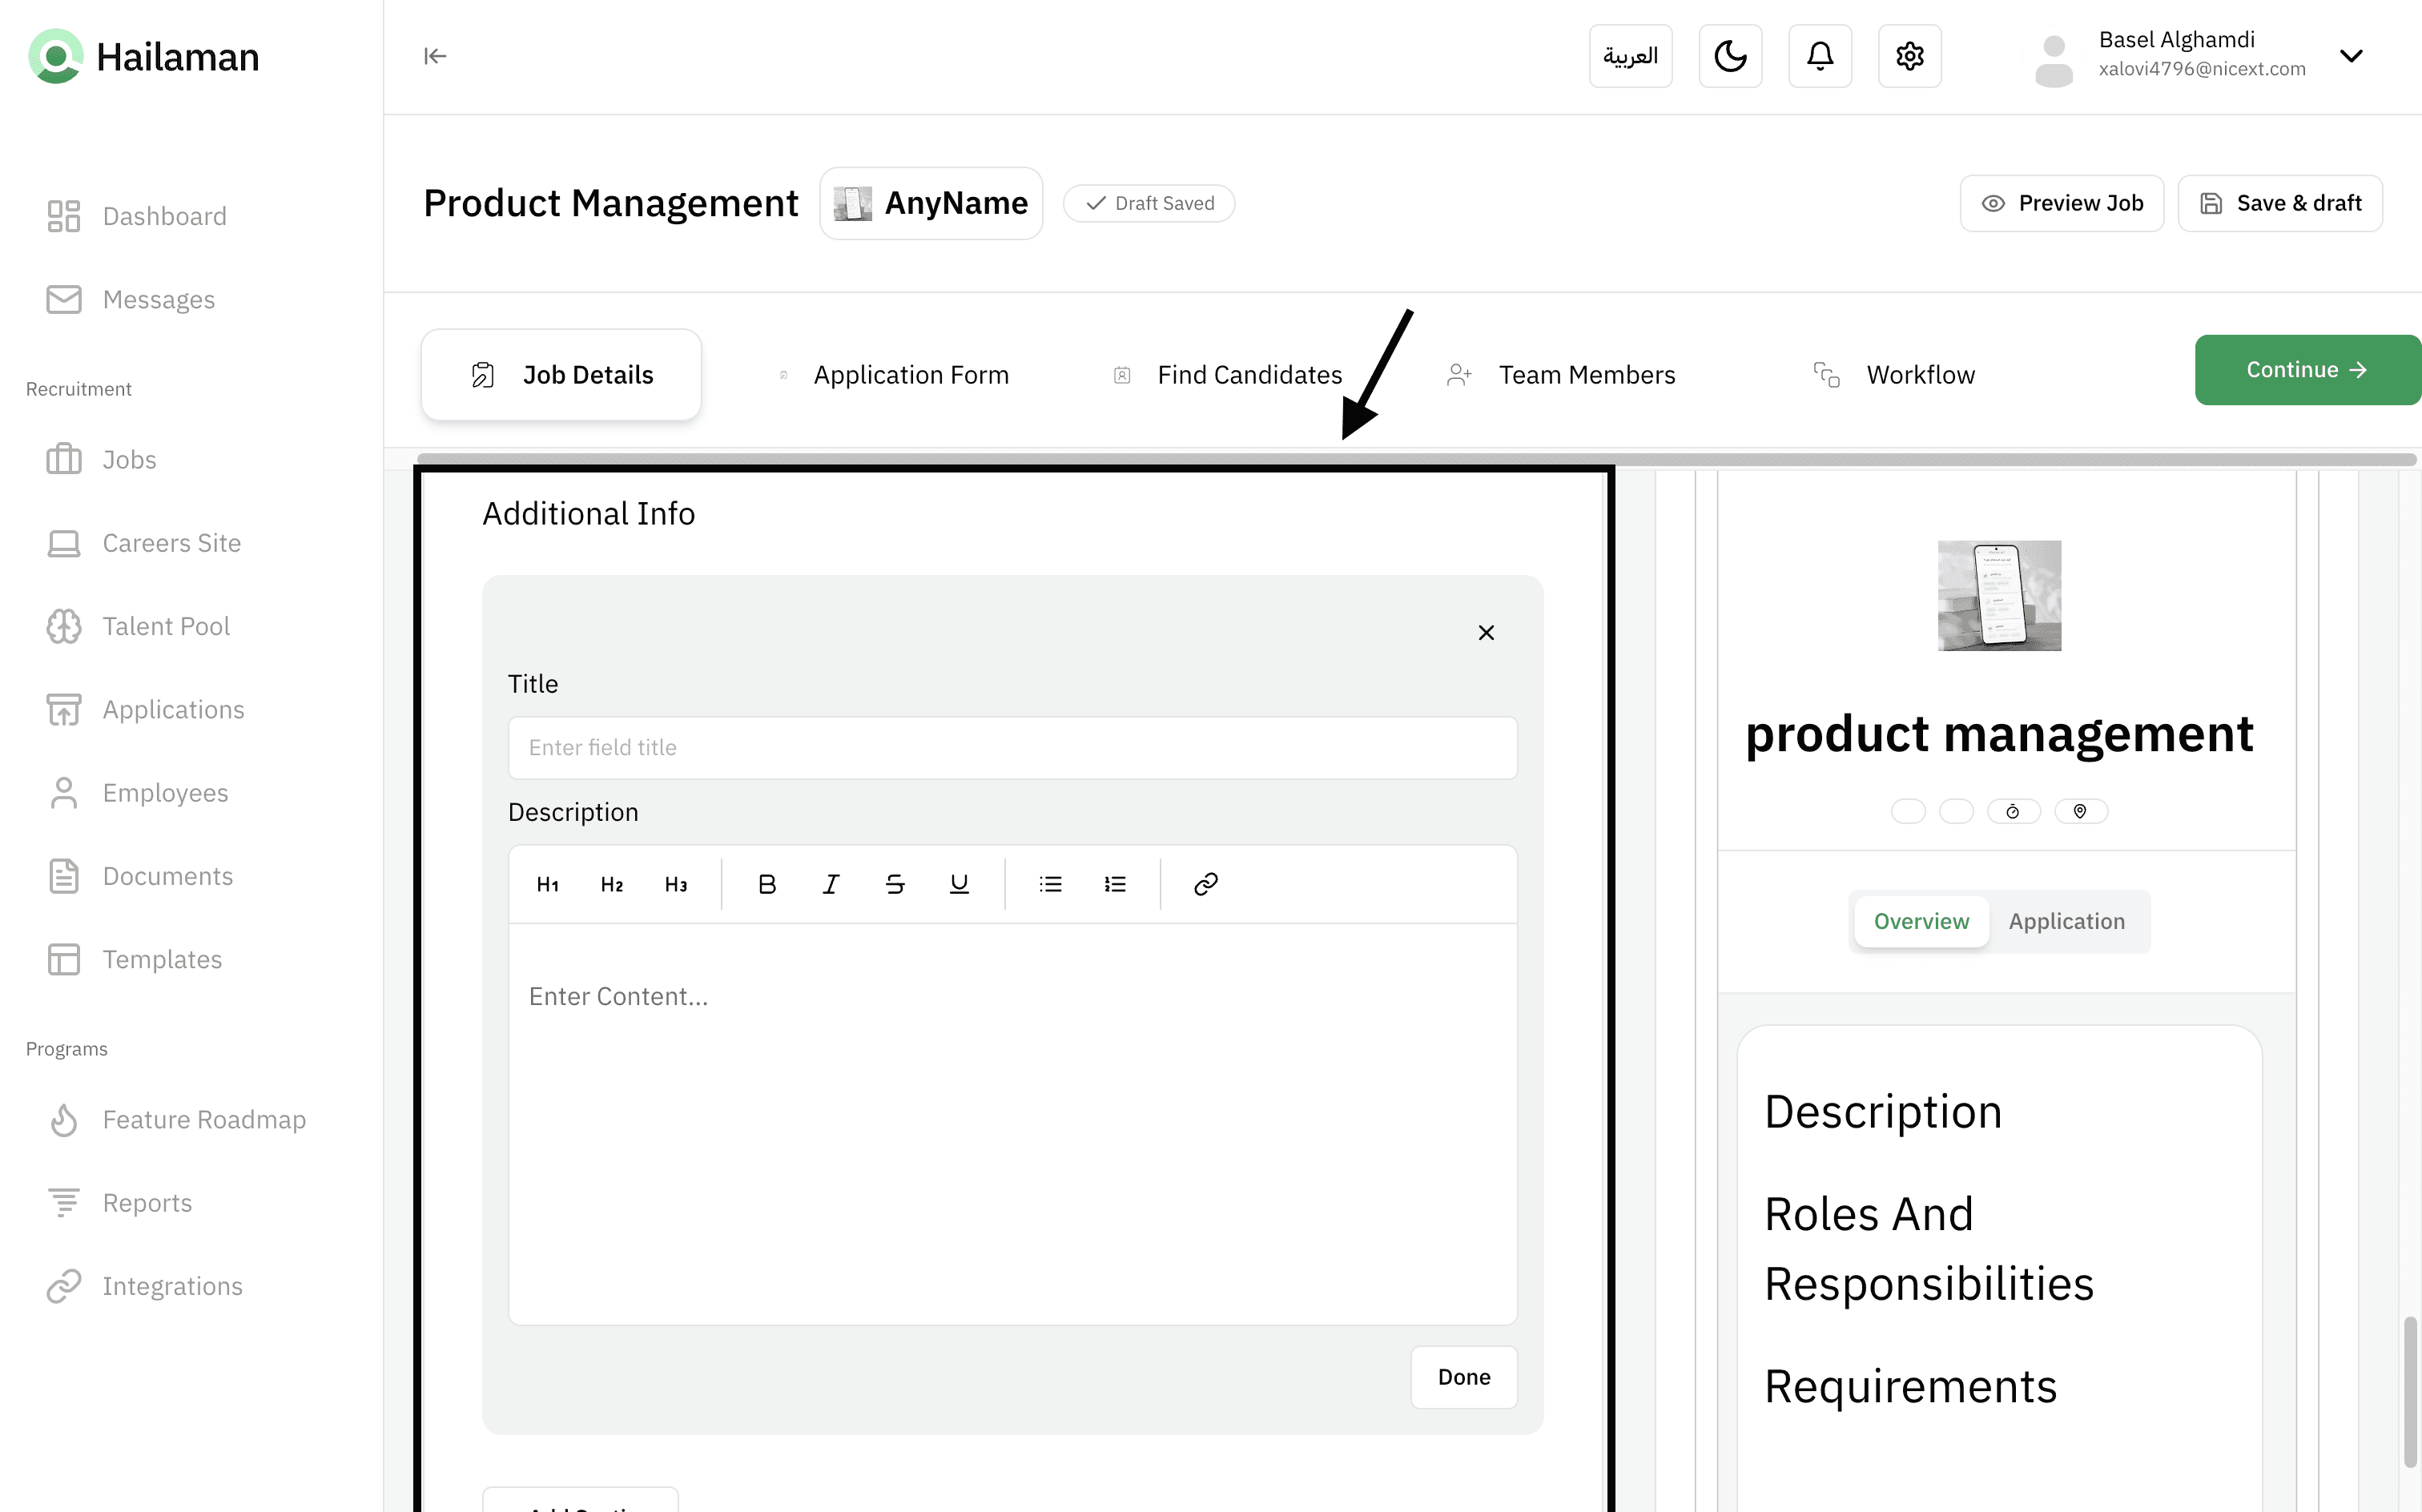Open the AnyName company selector

(931, 203)
